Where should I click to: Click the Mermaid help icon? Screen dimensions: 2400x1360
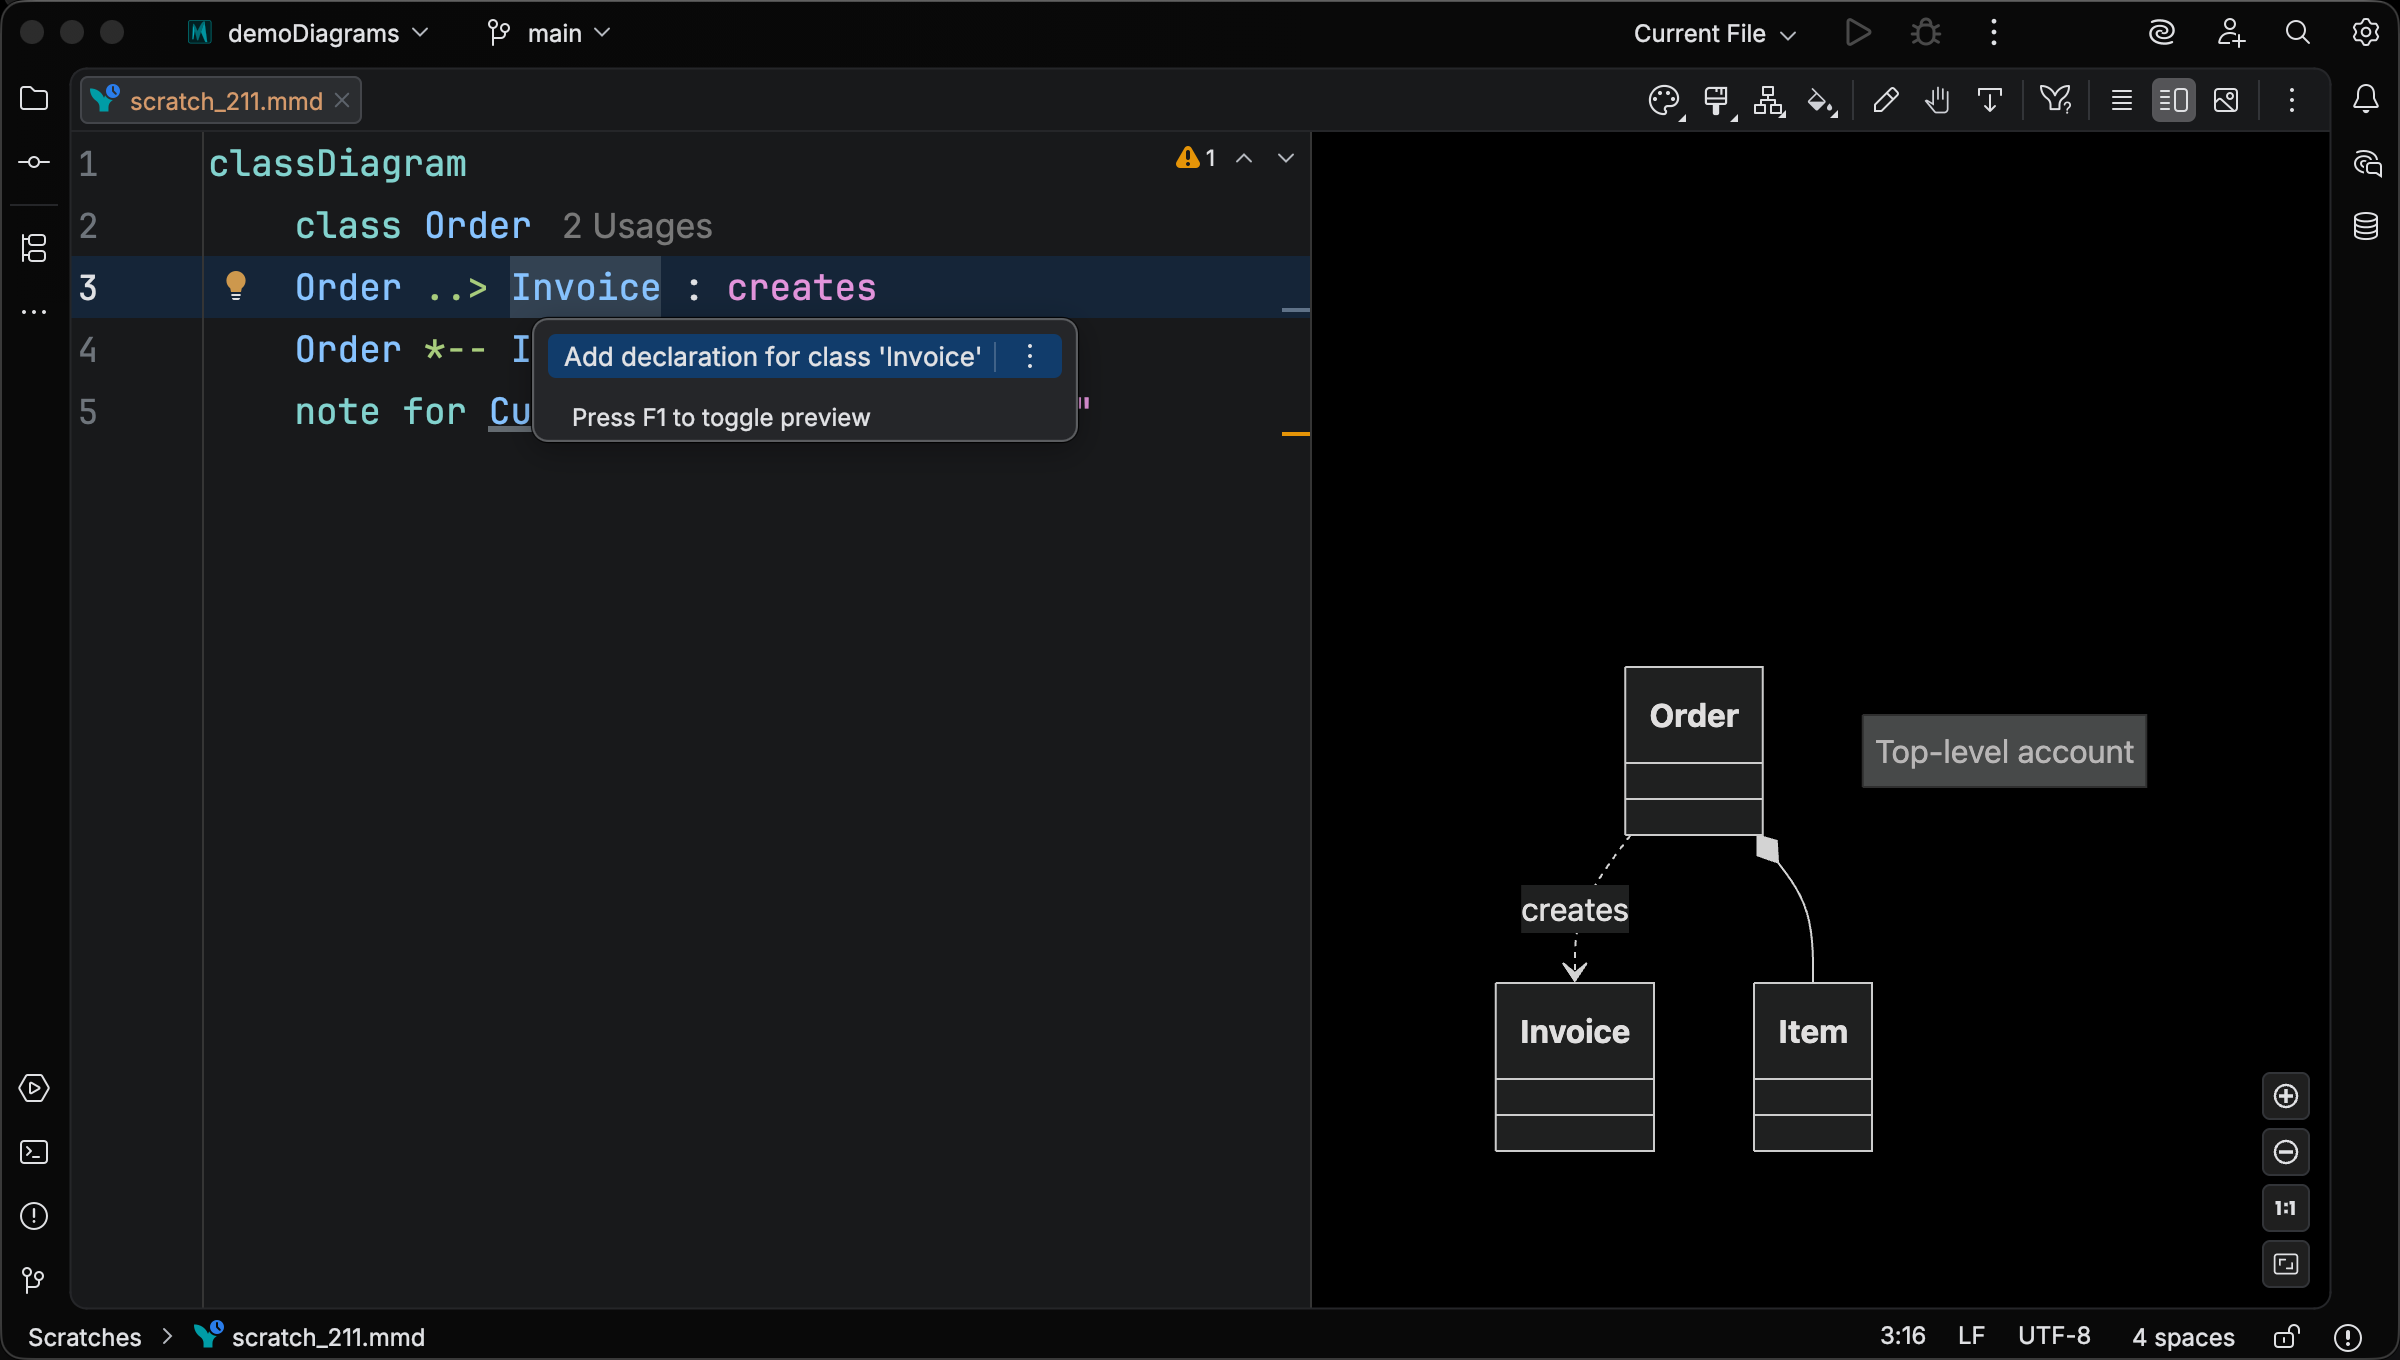point(2056,100)
